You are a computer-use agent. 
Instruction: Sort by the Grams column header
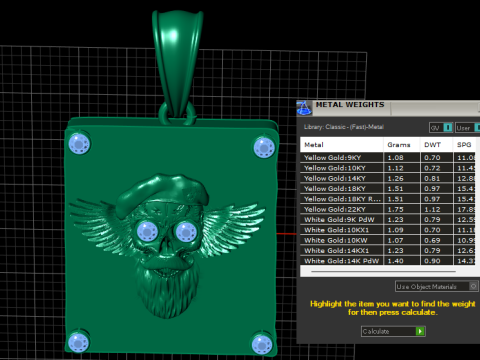point(402,145)
